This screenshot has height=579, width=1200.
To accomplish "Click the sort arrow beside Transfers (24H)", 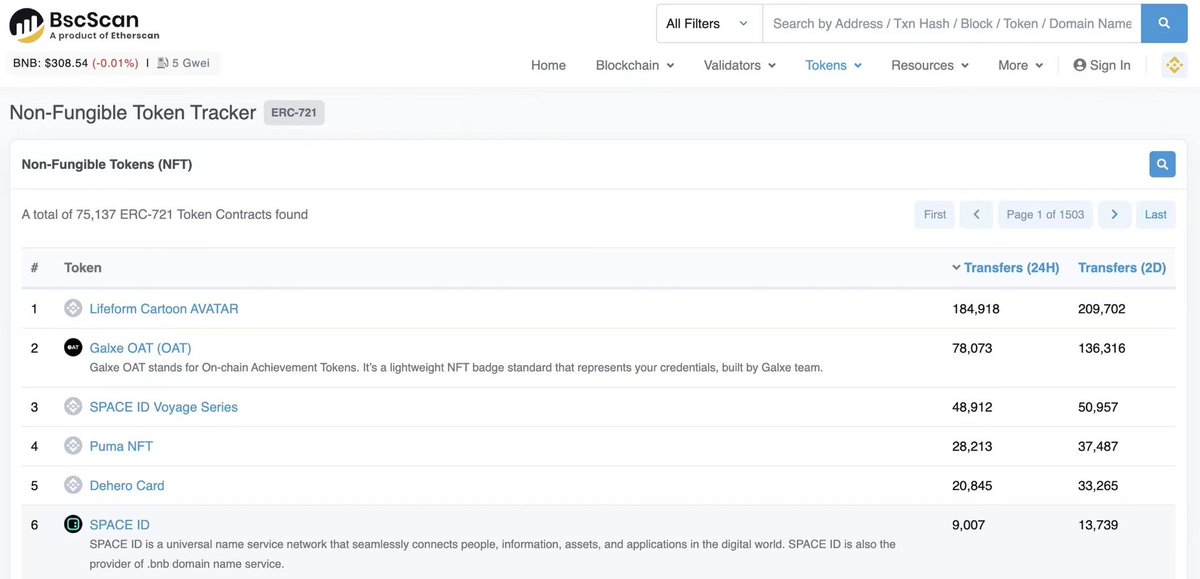I will click(956, 268).
